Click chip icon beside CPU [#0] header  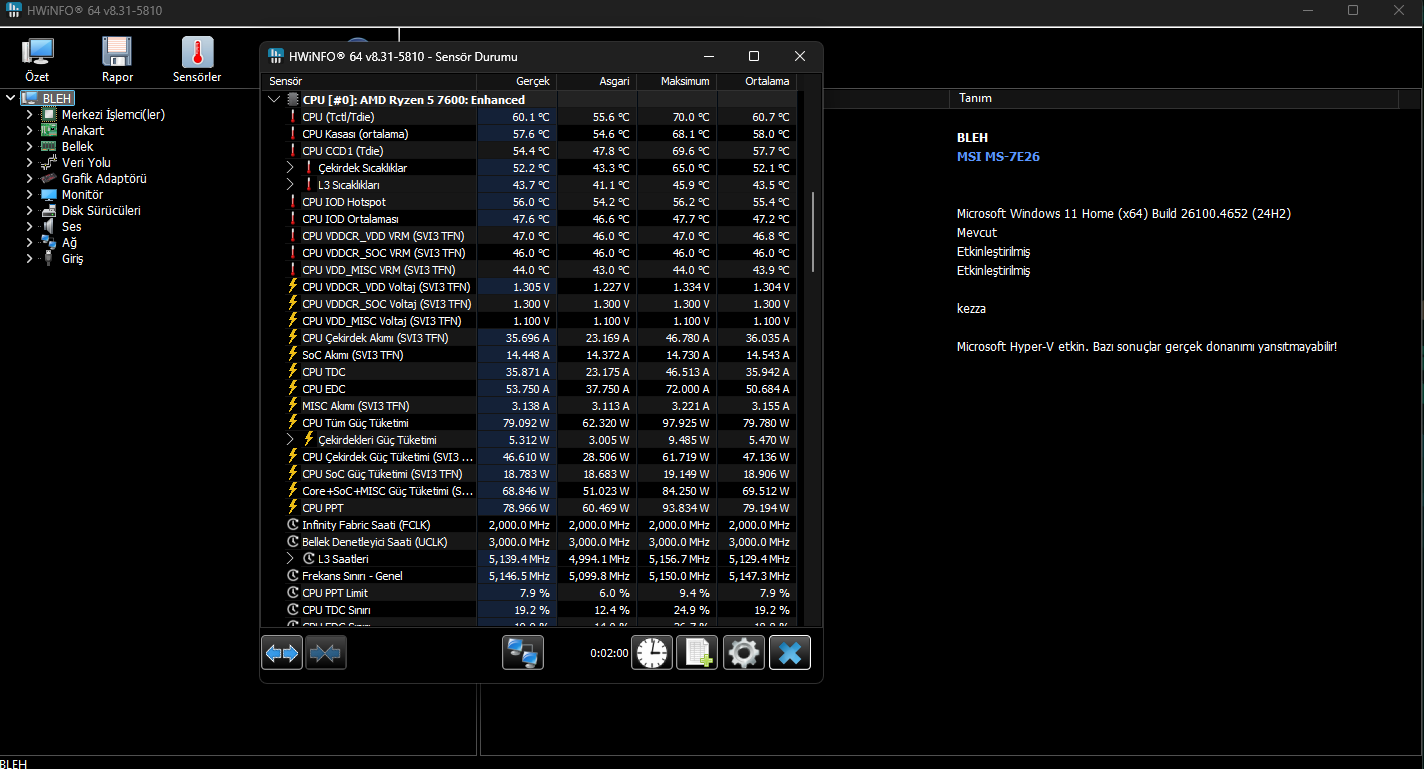click(x=292, y=100)
